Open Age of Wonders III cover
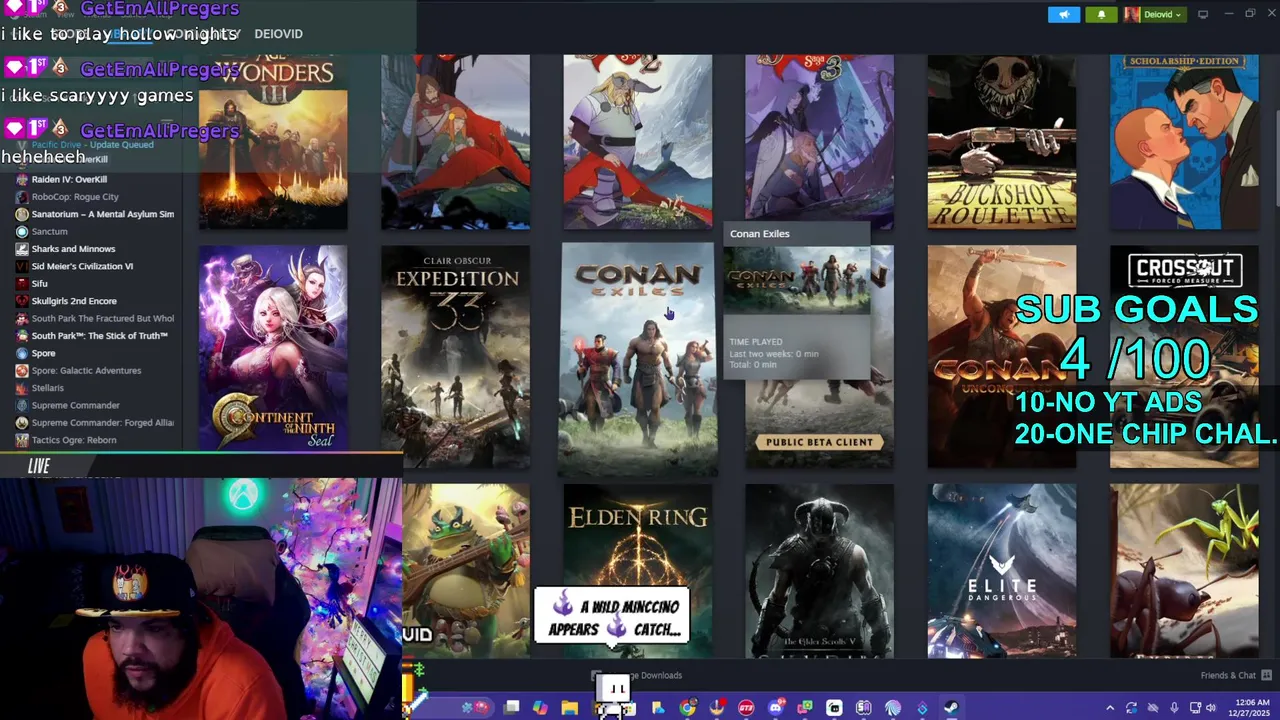1280x720 pixels. [x=273, y=142]
